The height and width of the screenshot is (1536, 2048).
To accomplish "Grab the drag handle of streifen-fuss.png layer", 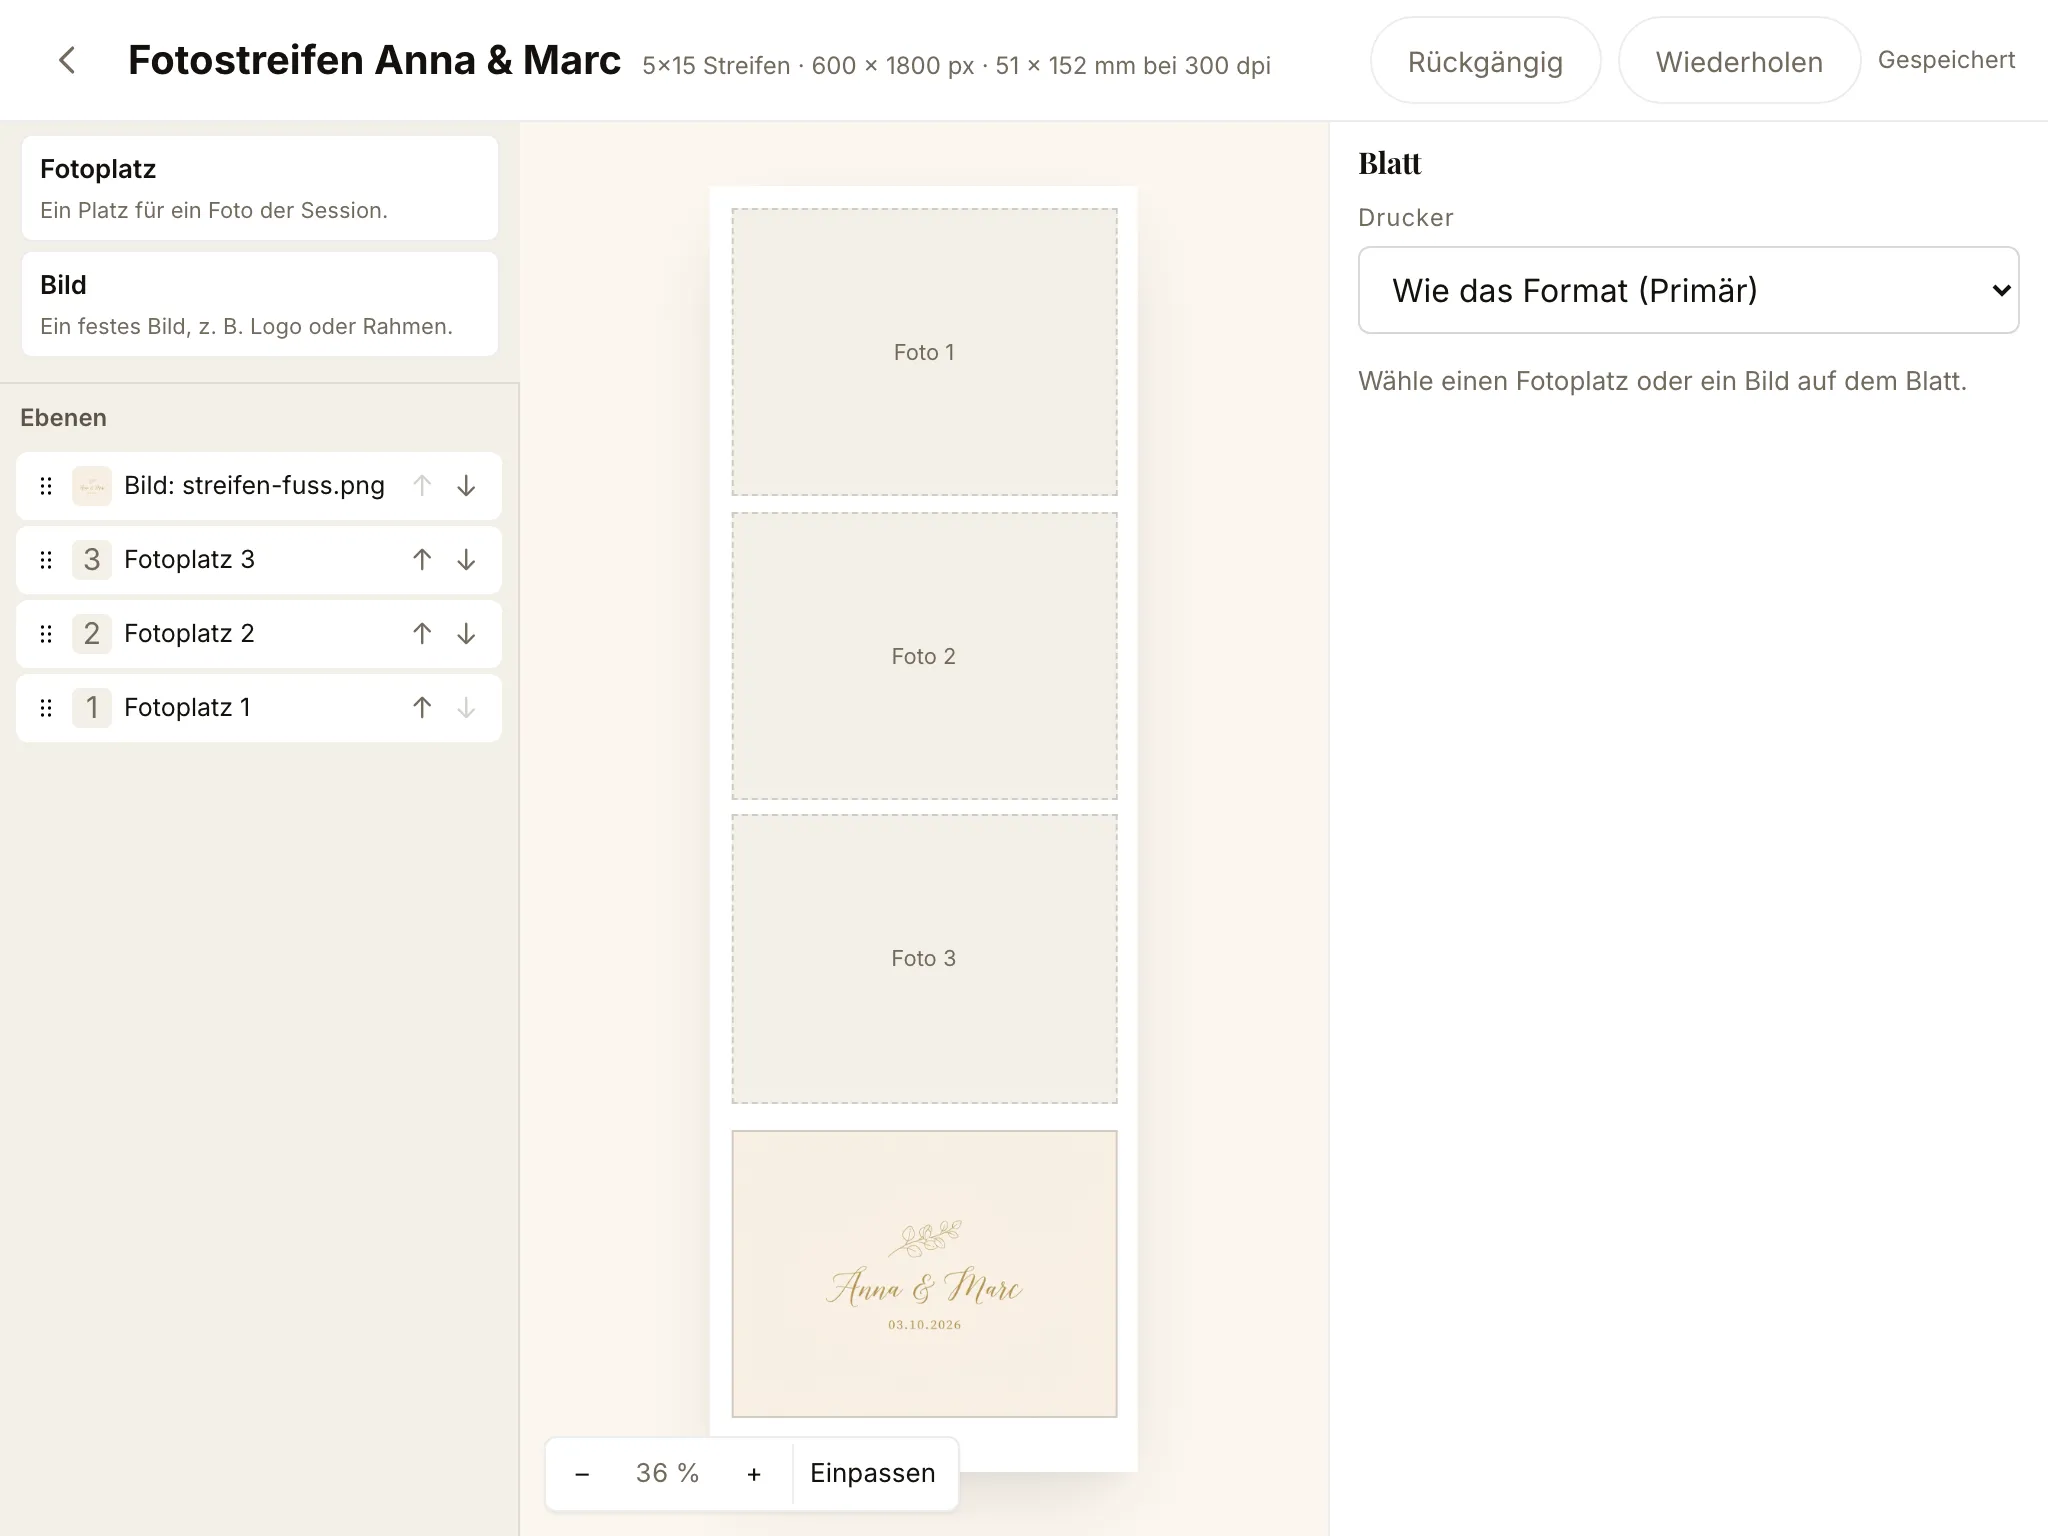I will pyautogui.click(x=46, y=486).
